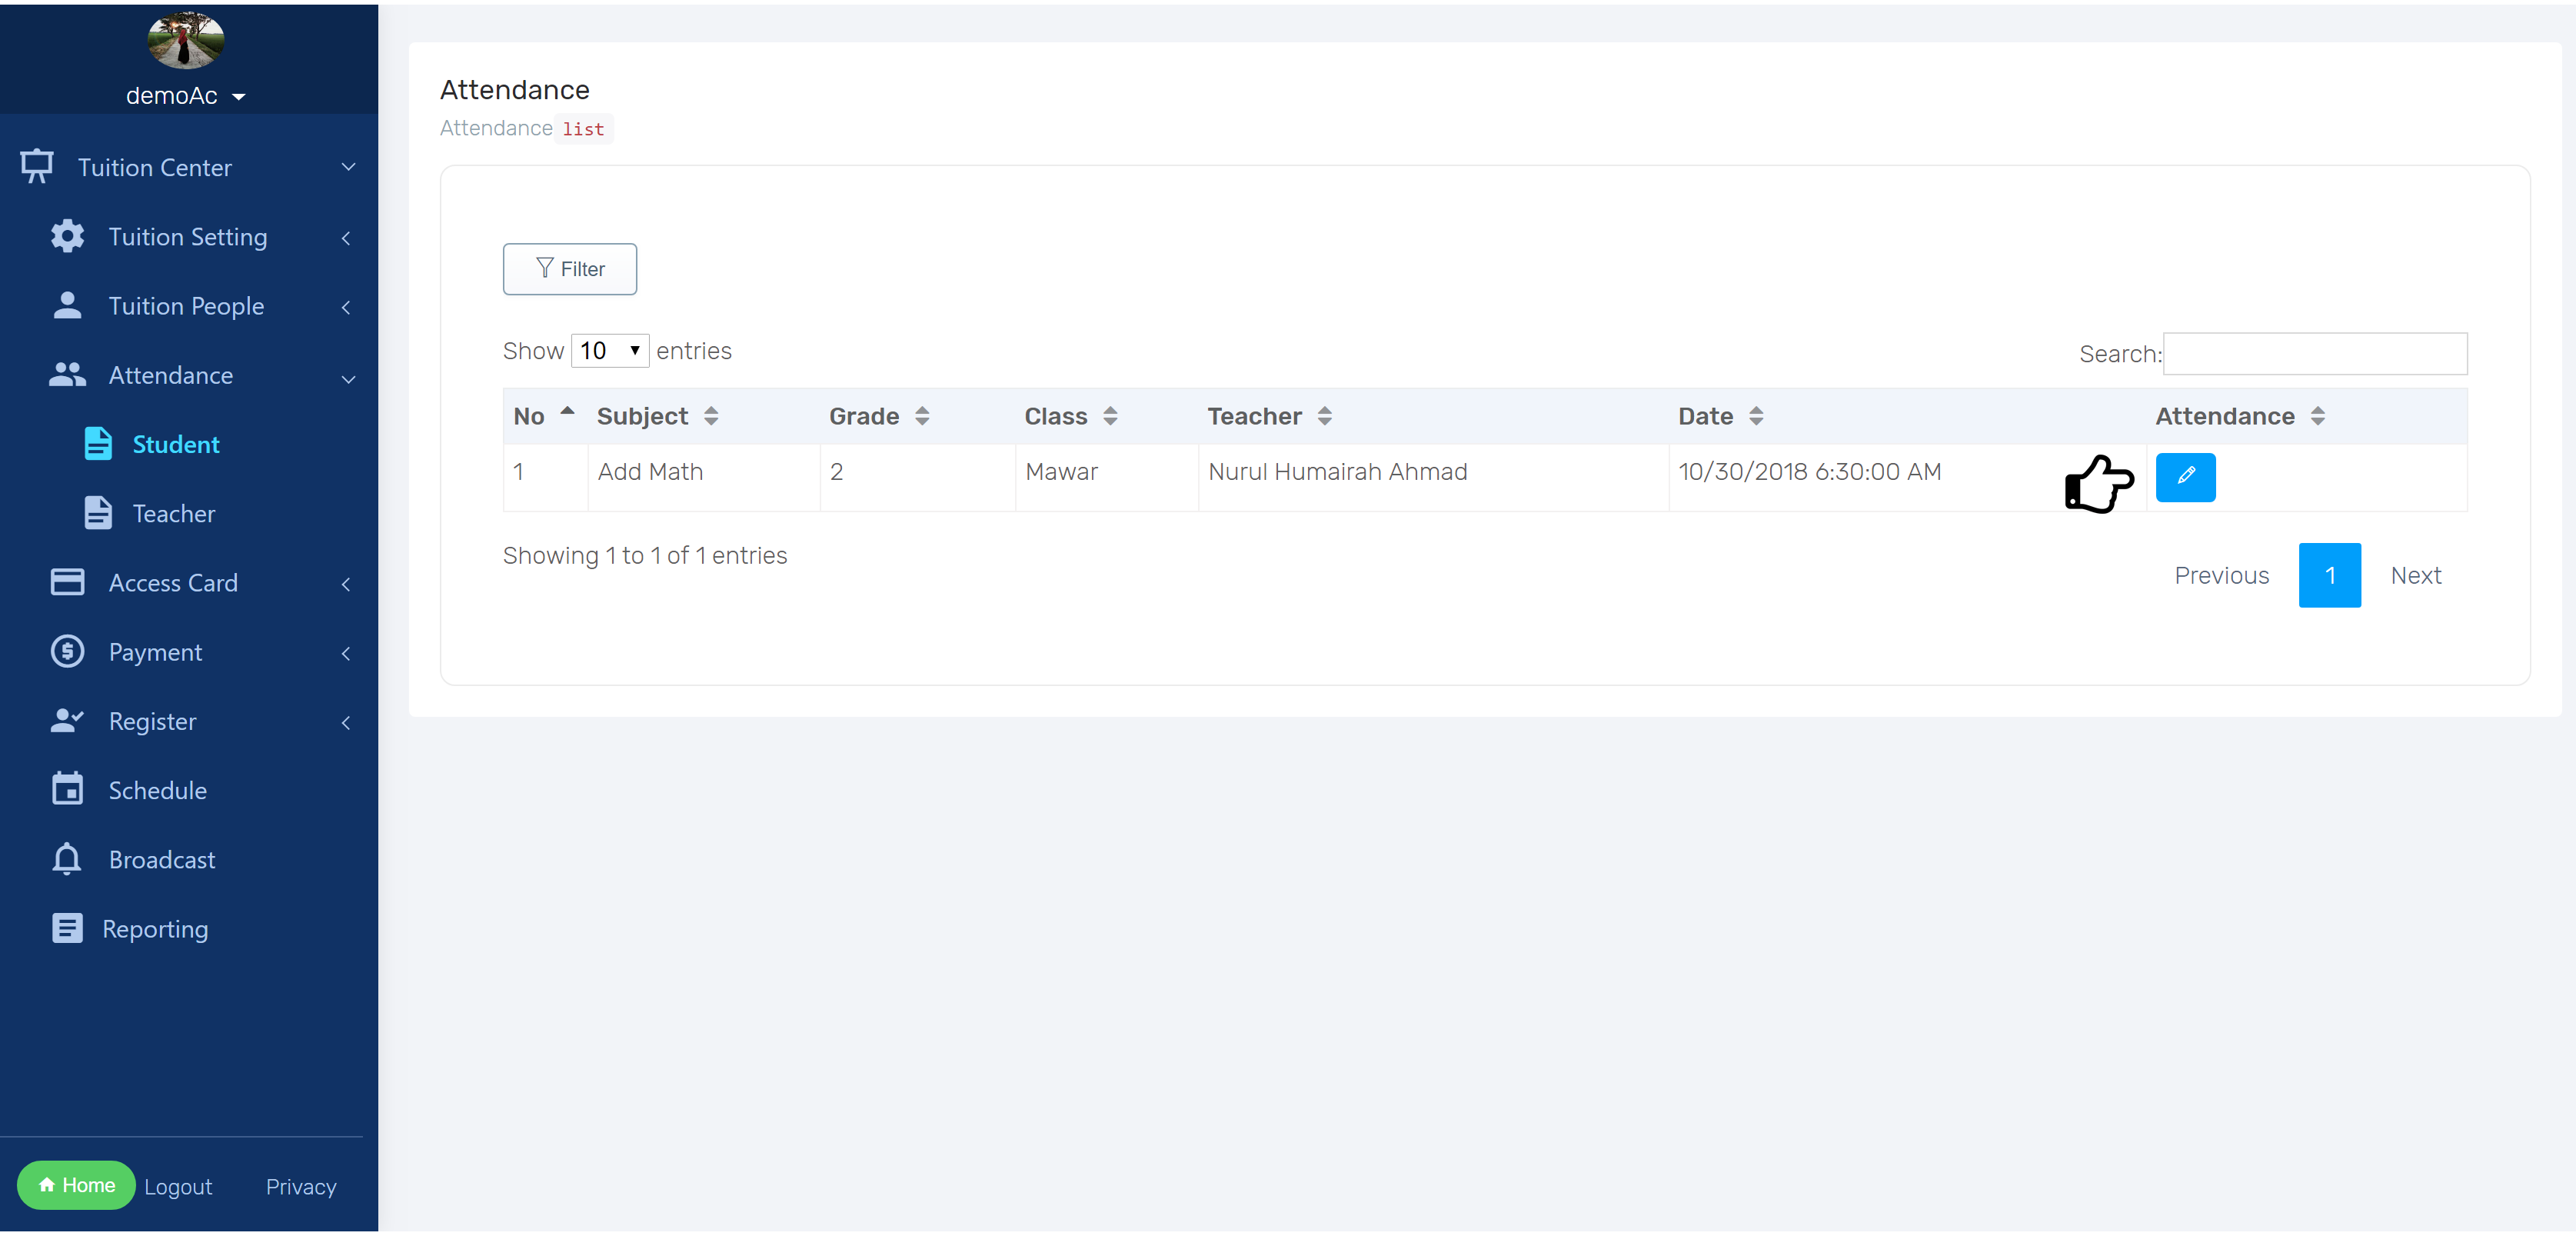Image resolution: width=2576 pixels, height=1236 pixels.
Task: Open the demoAc user dropdown
Action: pos(186,95)
